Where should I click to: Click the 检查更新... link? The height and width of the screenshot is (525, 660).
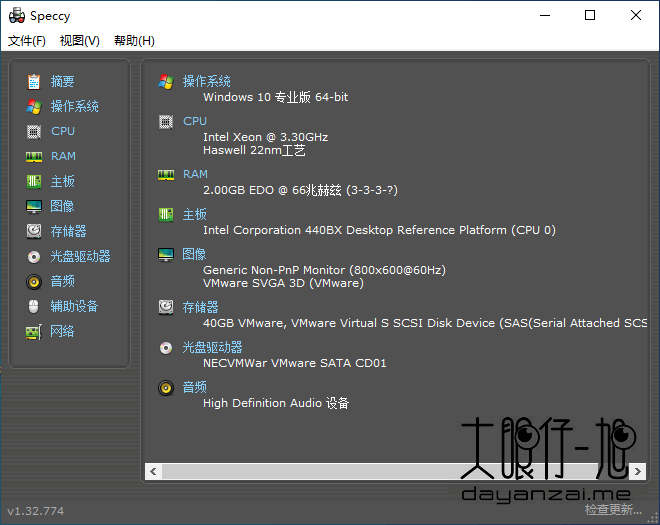click(613, 510)
